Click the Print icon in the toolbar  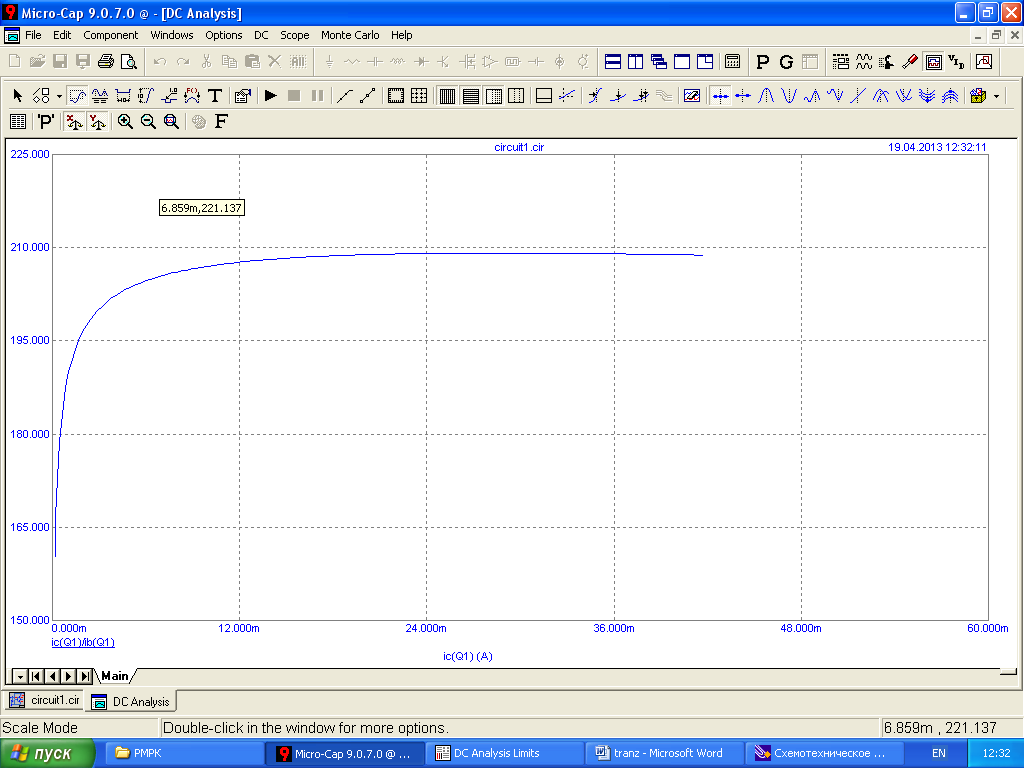tap(106, 61)
